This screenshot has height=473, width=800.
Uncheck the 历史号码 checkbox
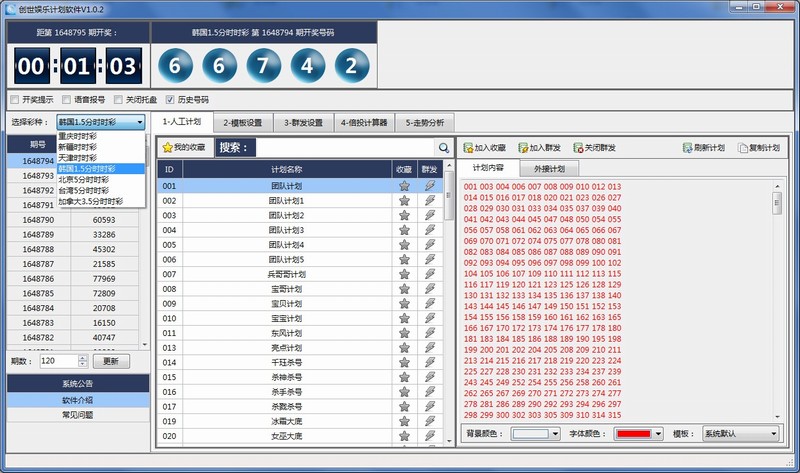click(x=170, y=100)
